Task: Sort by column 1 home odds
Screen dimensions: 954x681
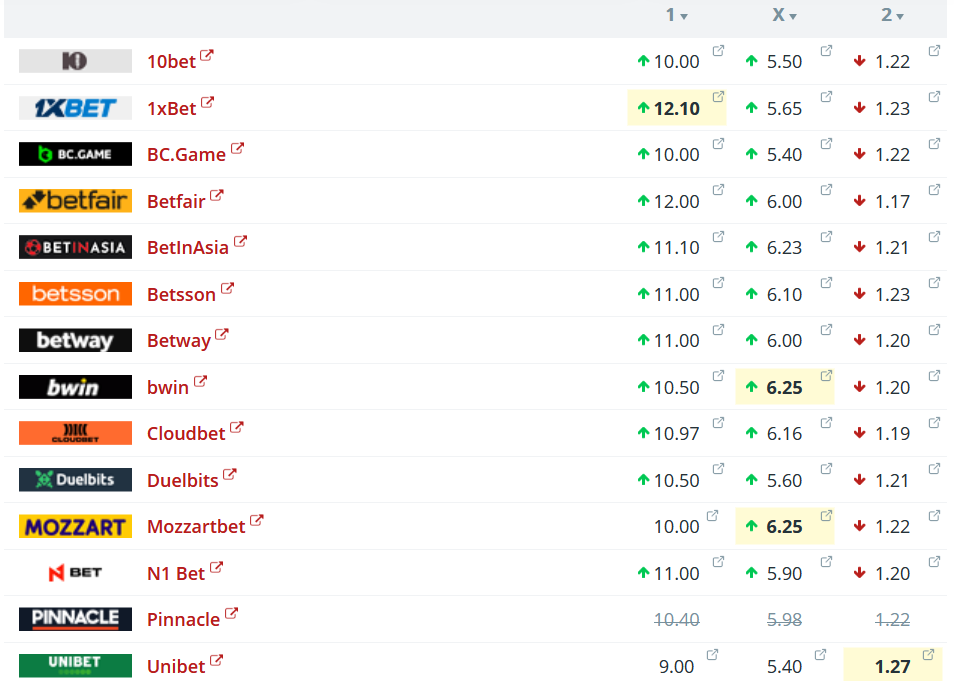Action: coord(676,16)
